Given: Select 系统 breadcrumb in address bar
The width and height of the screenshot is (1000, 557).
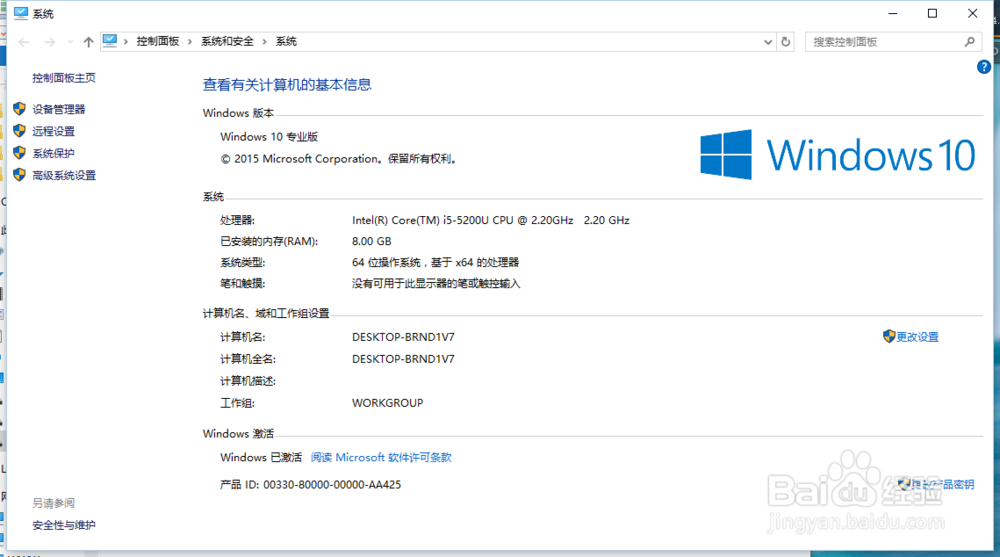Looking at the screenshot, I should (286, 41).
